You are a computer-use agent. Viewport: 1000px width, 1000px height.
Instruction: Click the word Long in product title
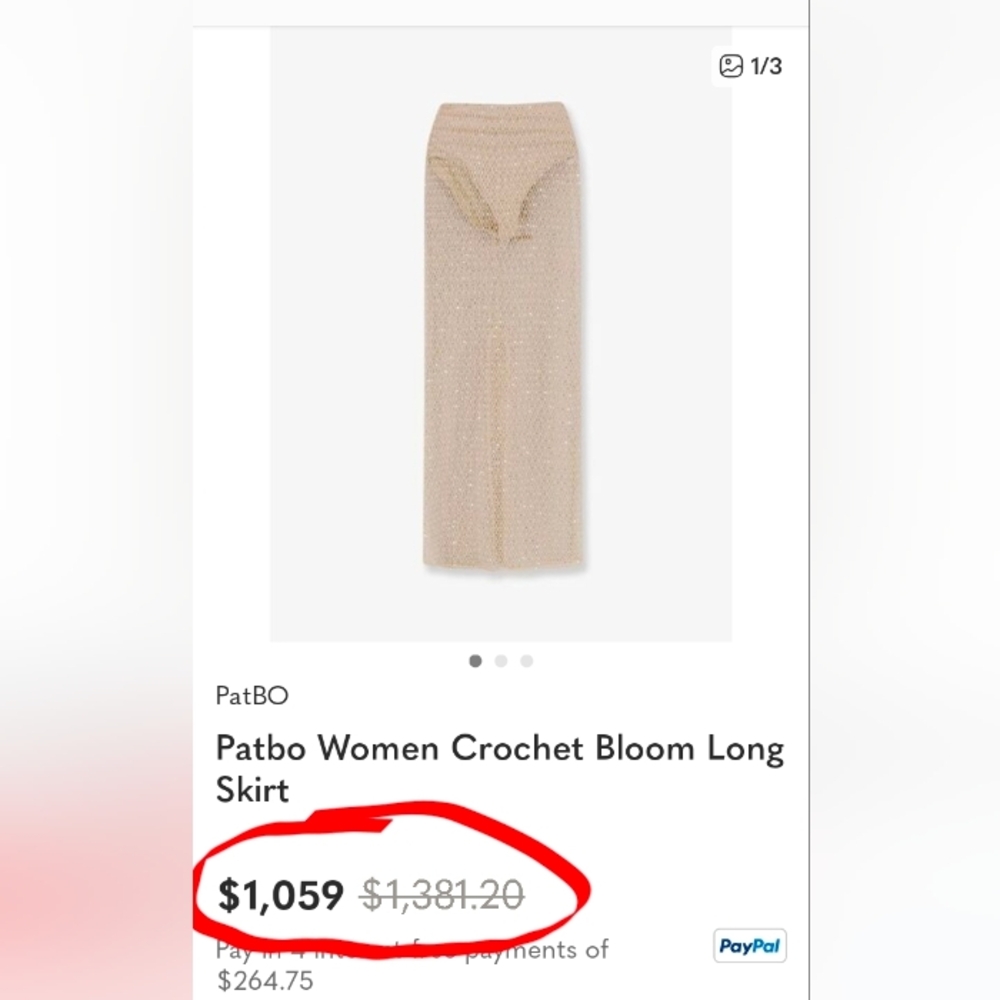click(746, 749)
